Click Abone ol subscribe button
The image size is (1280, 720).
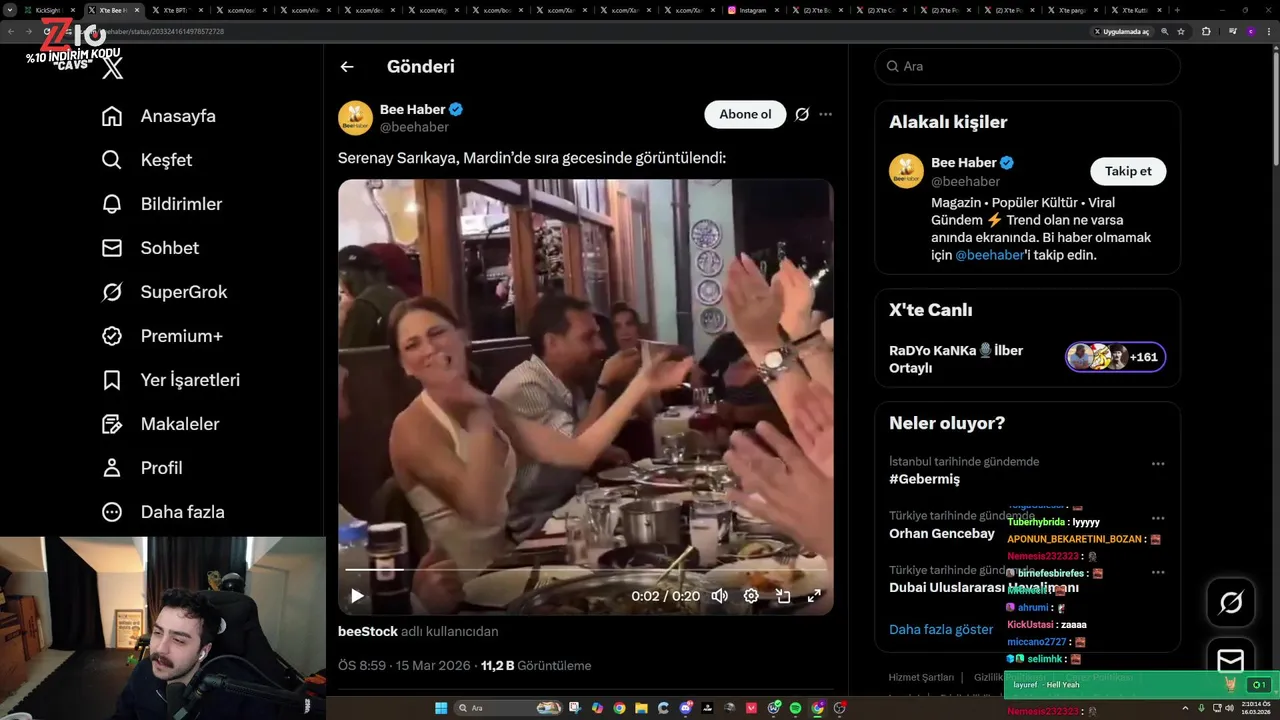click(745, 114)
